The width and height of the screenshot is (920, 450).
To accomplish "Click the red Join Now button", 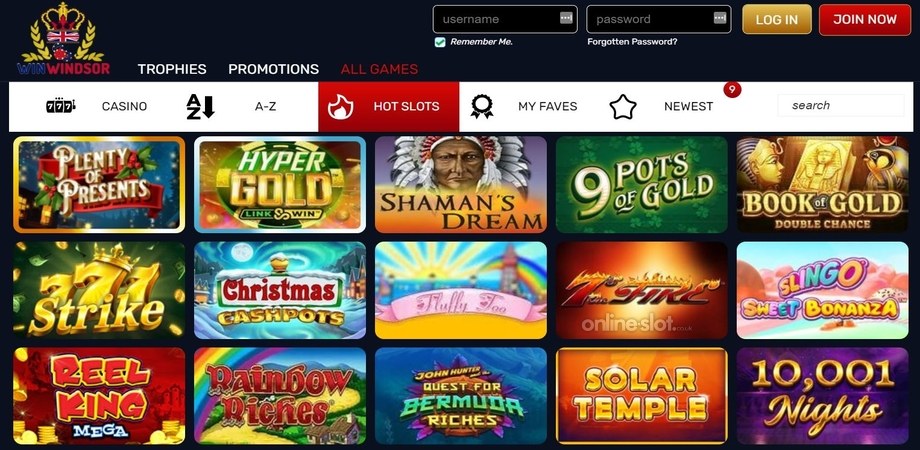I will point(865,19).
